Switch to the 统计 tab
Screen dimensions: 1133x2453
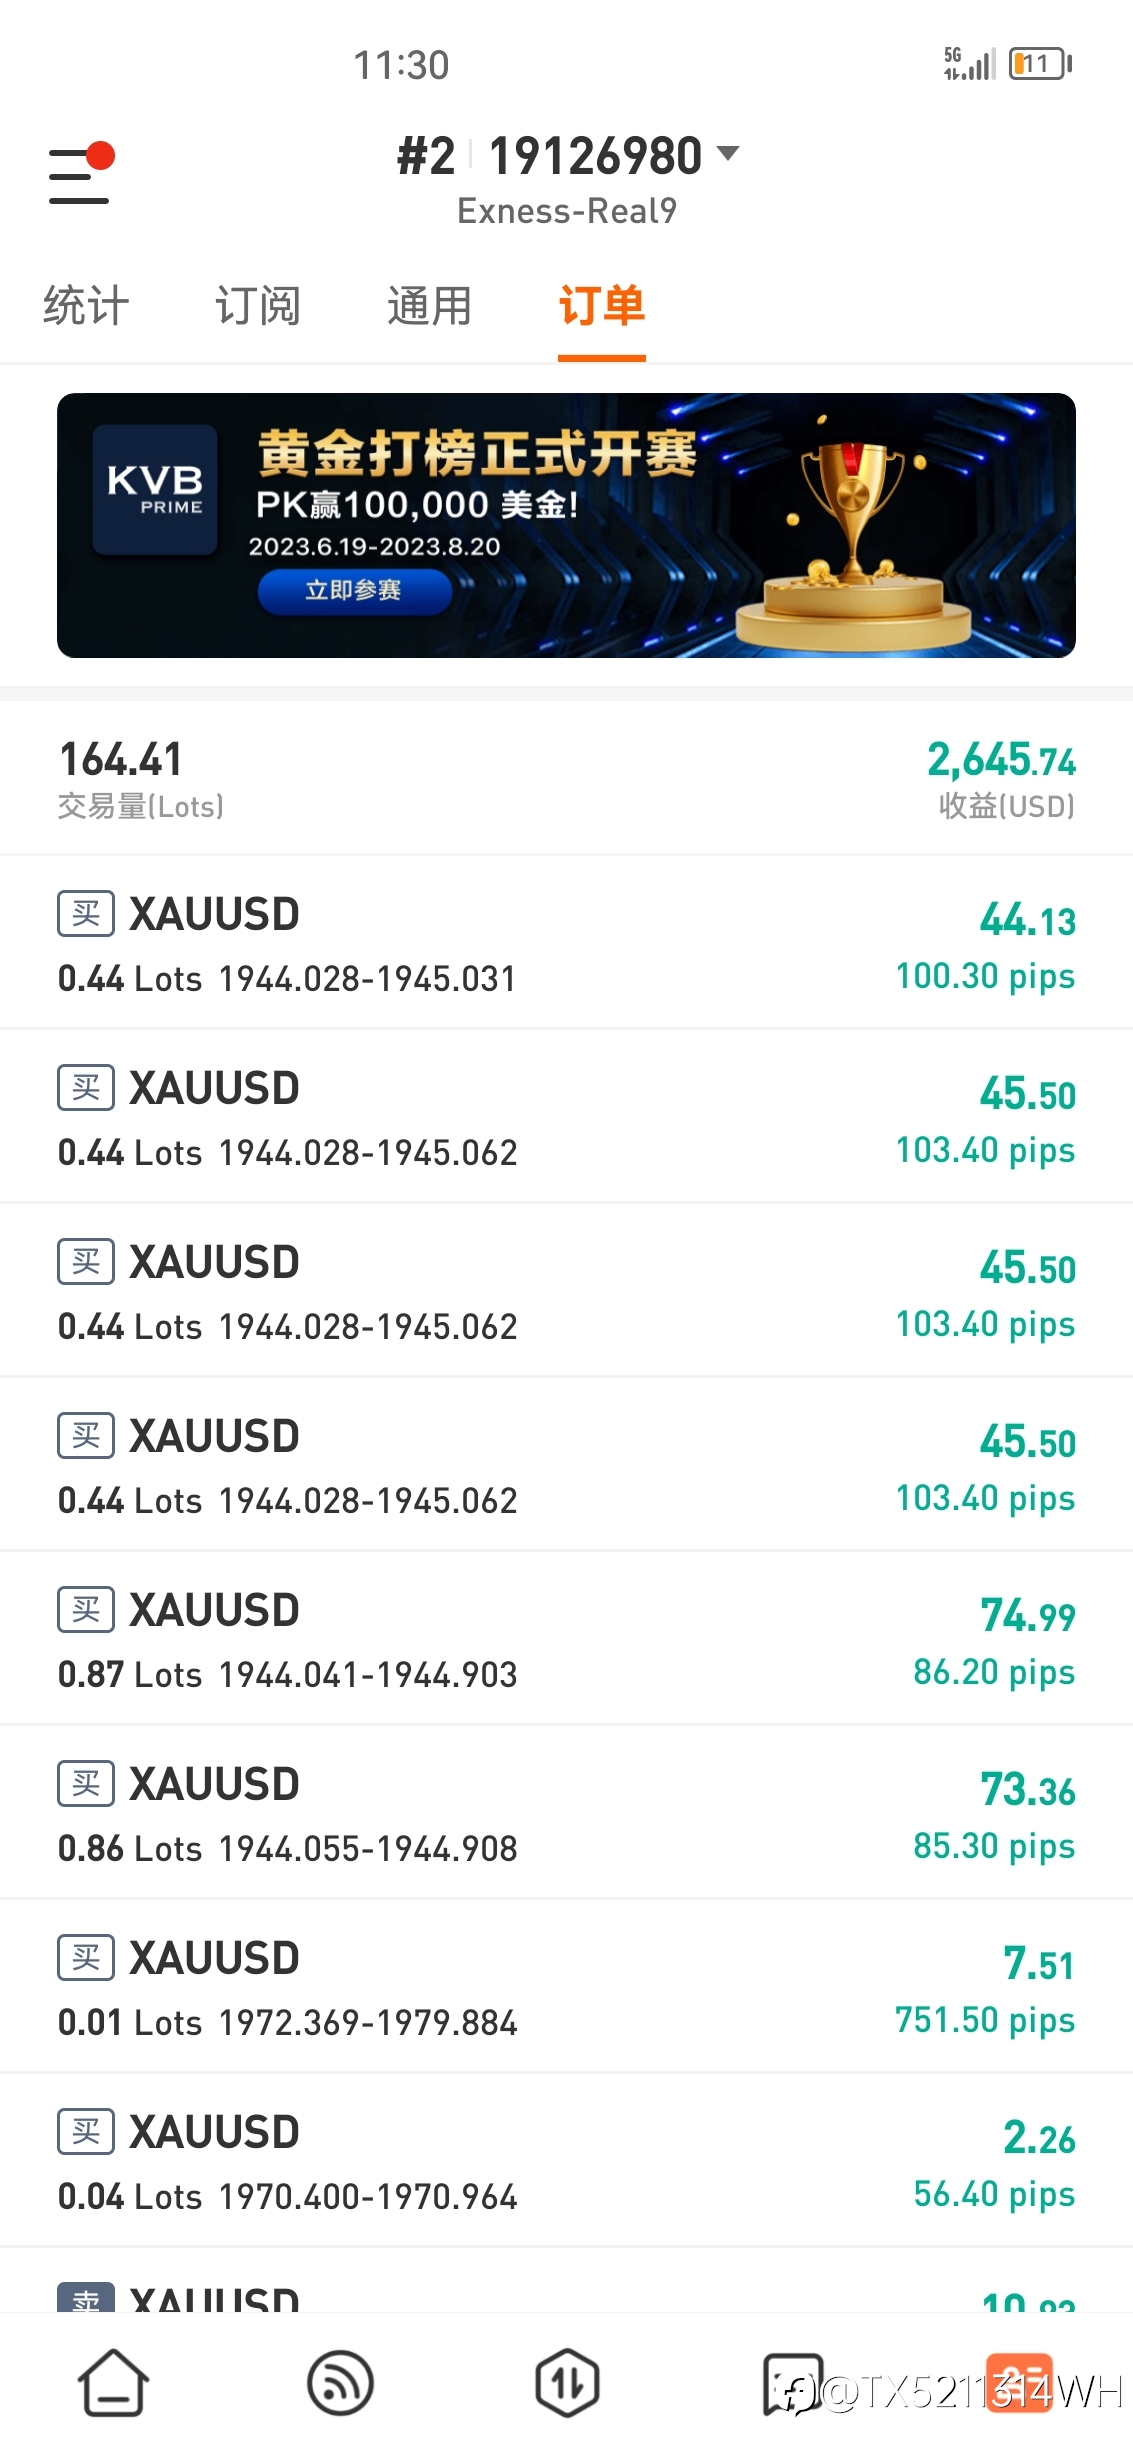[86, 306]
